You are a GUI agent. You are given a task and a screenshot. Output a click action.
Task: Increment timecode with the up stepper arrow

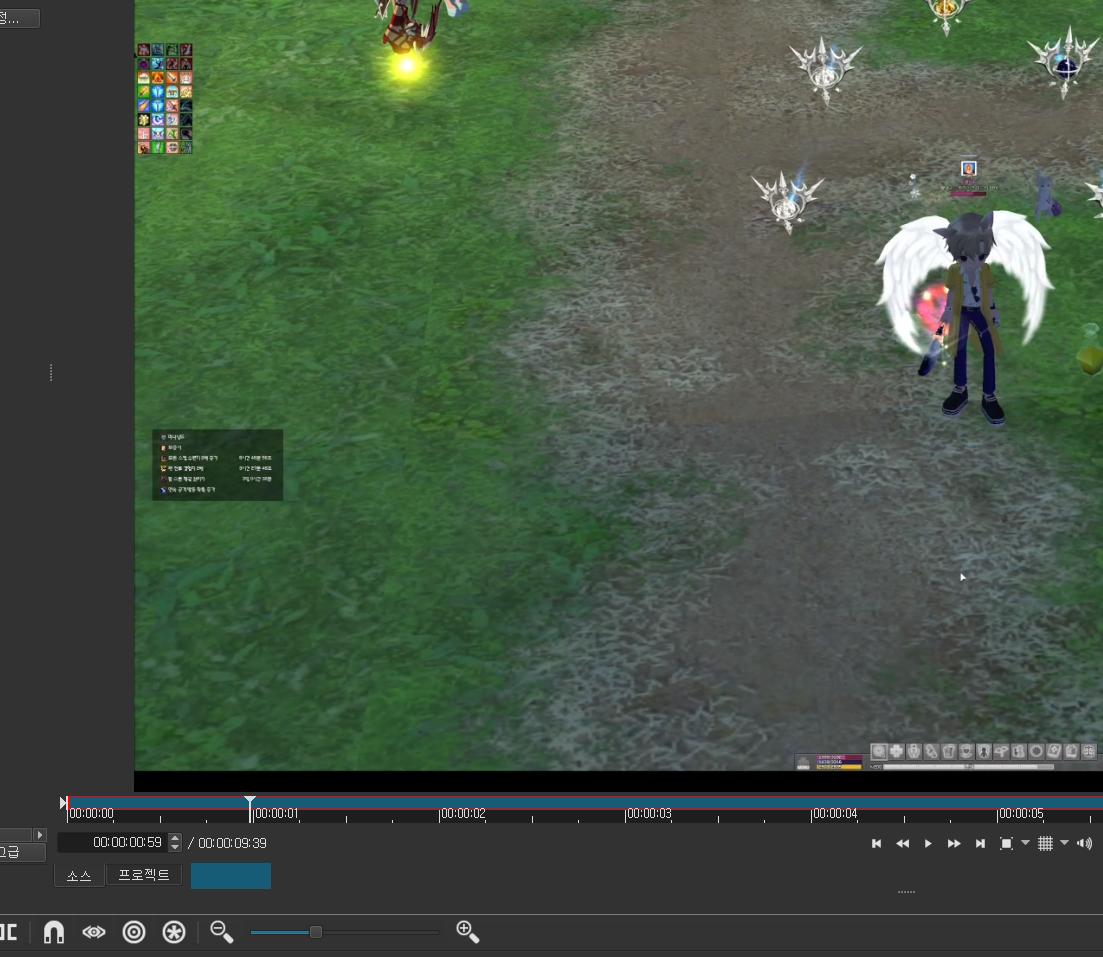[x=175, y=838]
